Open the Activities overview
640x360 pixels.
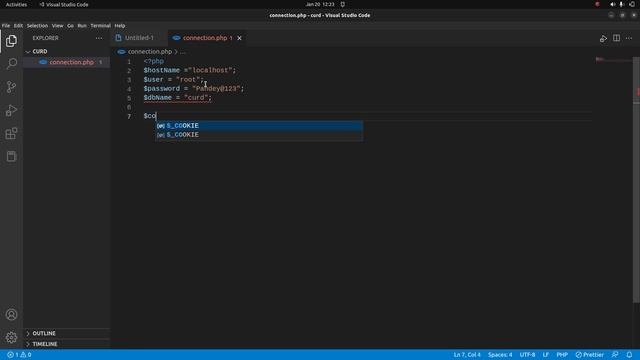coord(16,4)
